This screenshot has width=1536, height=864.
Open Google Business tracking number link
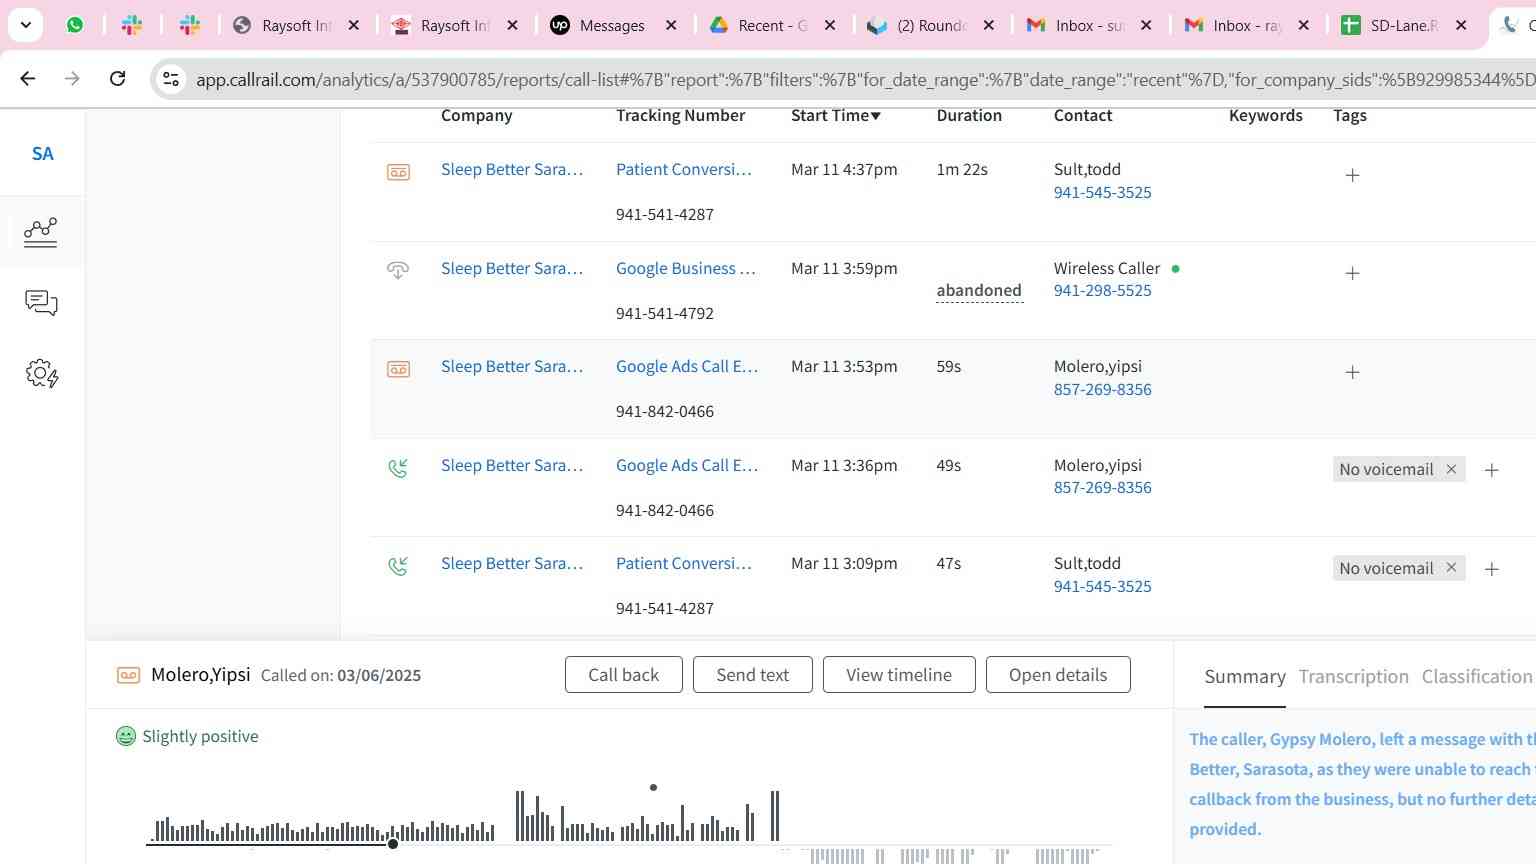[x=686, y=268]
